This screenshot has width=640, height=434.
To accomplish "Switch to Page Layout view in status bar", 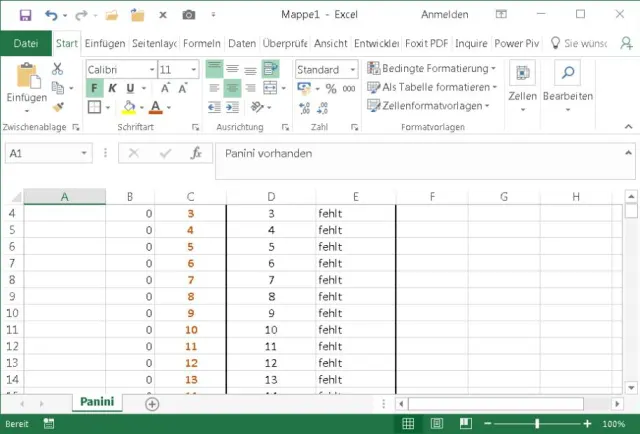I will [x=436, y=424].
